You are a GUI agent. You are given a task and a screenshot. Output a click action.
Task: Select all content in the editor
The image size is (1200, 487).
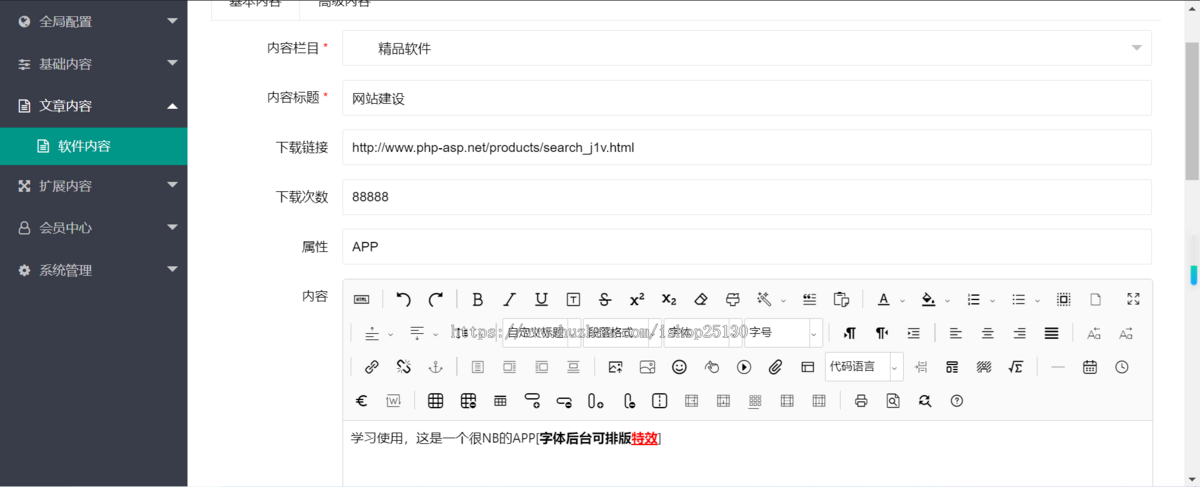[1063, 299]
